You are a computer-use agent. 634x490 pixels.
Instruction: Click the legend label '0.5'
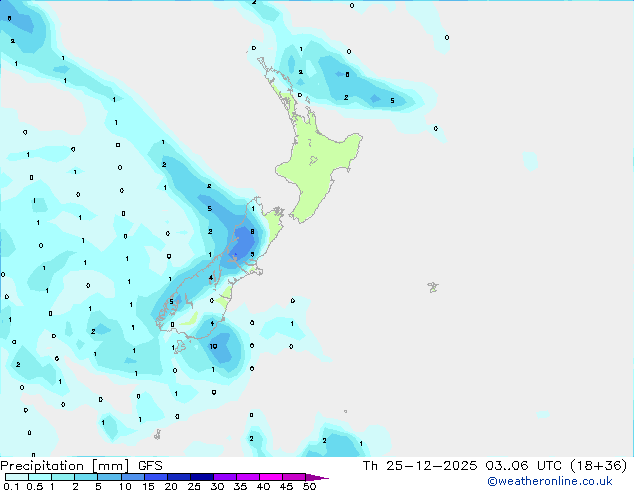(x=35, y=486)
